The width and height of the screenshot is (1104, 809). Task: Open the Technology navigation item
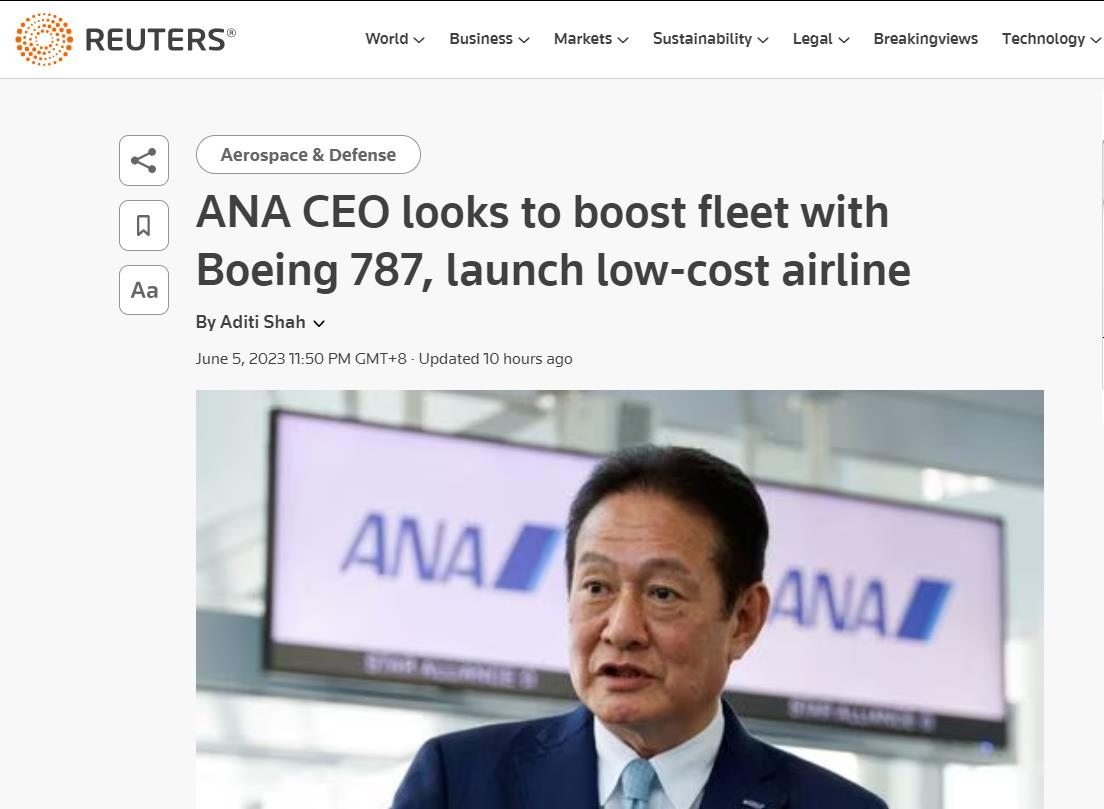(1043, 39)
